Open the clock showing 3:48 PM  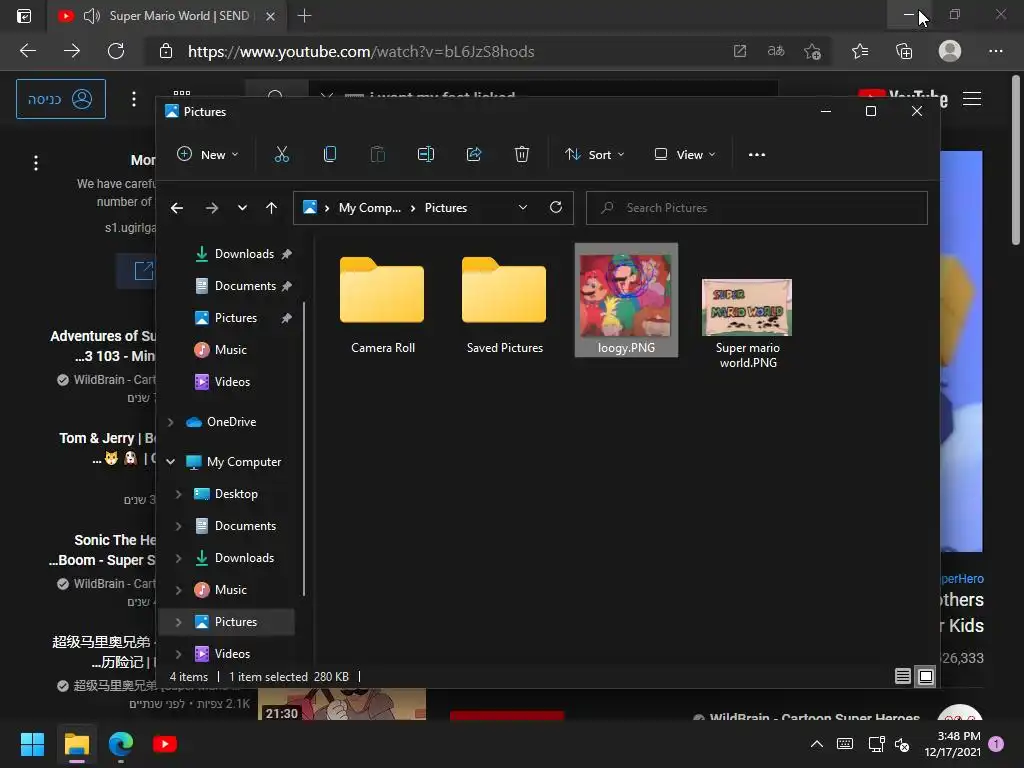[953, 744]
